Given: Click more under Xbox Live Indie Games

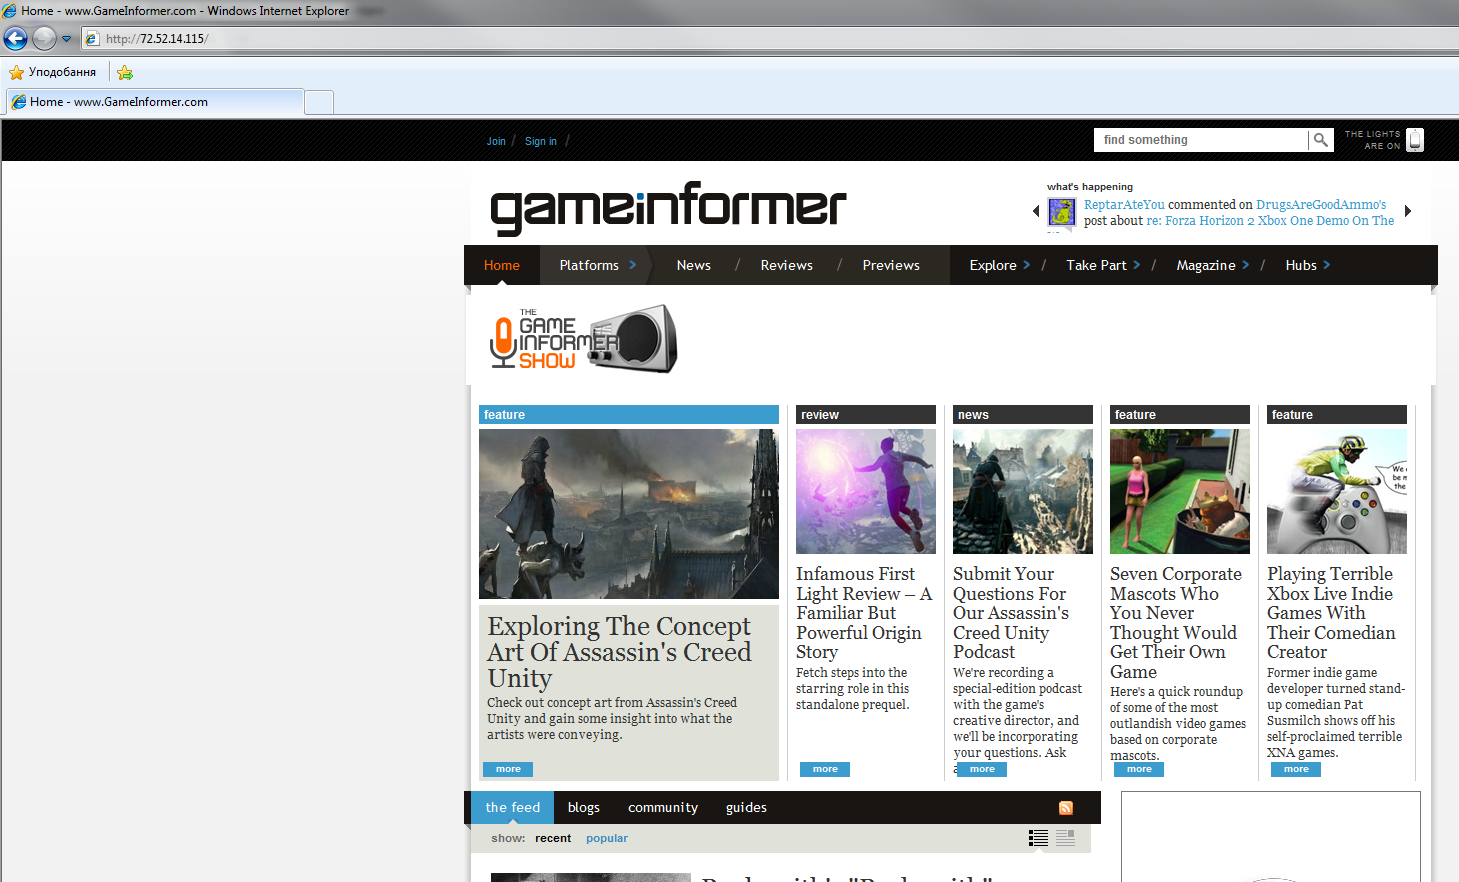Looking at the screenshot, I should point(1296,769).
